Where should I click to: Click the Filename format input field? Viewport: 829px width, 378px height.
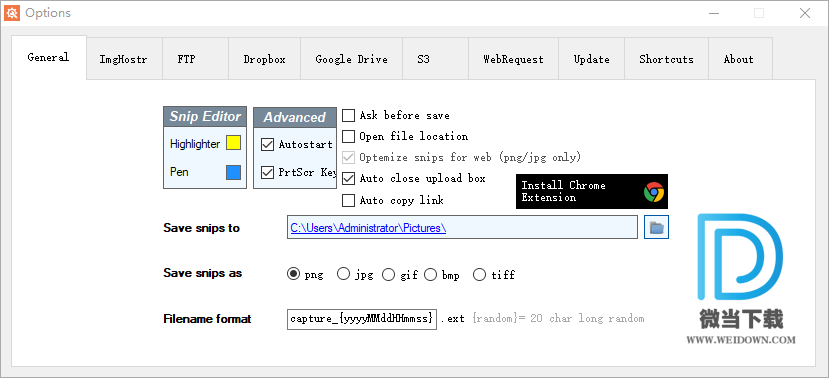pyautogui.click(x=362, y=319)
